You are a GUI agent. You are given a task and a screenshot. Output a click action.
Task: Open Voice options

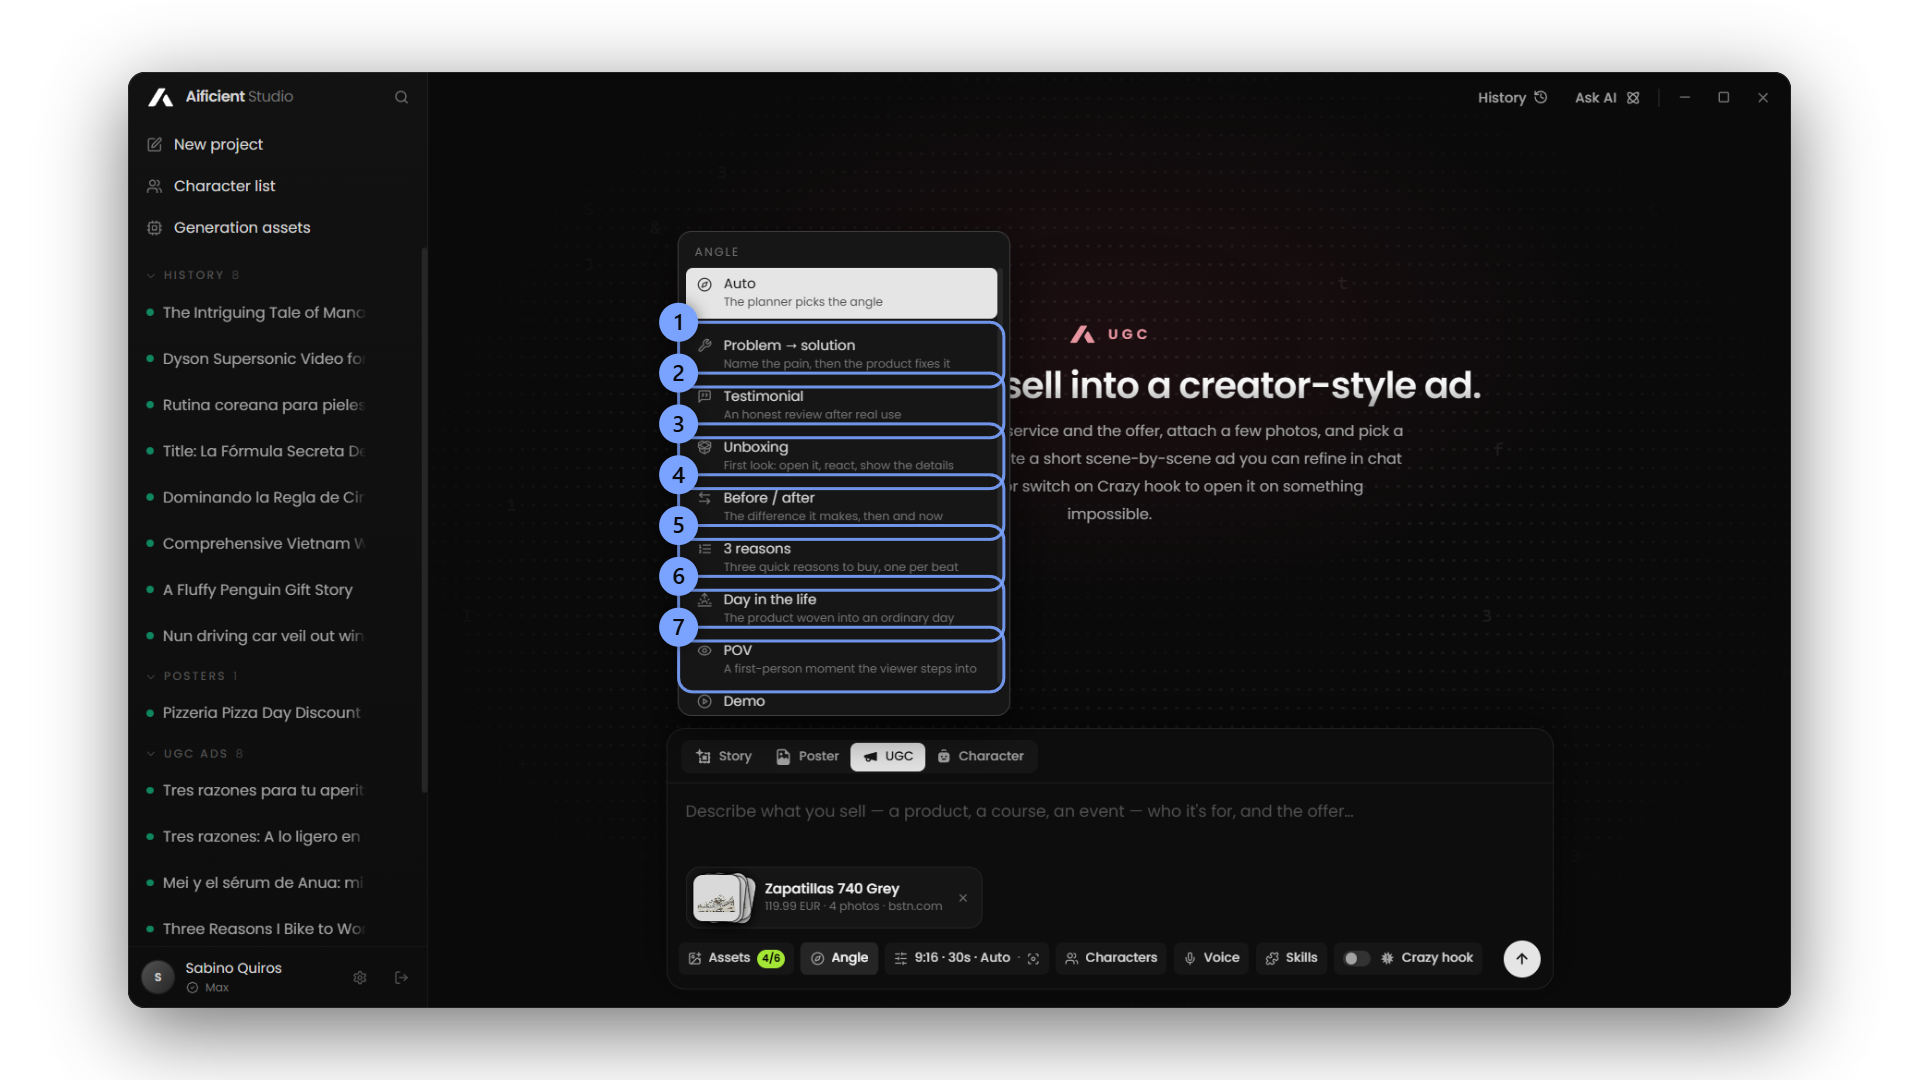point(1211,958)
